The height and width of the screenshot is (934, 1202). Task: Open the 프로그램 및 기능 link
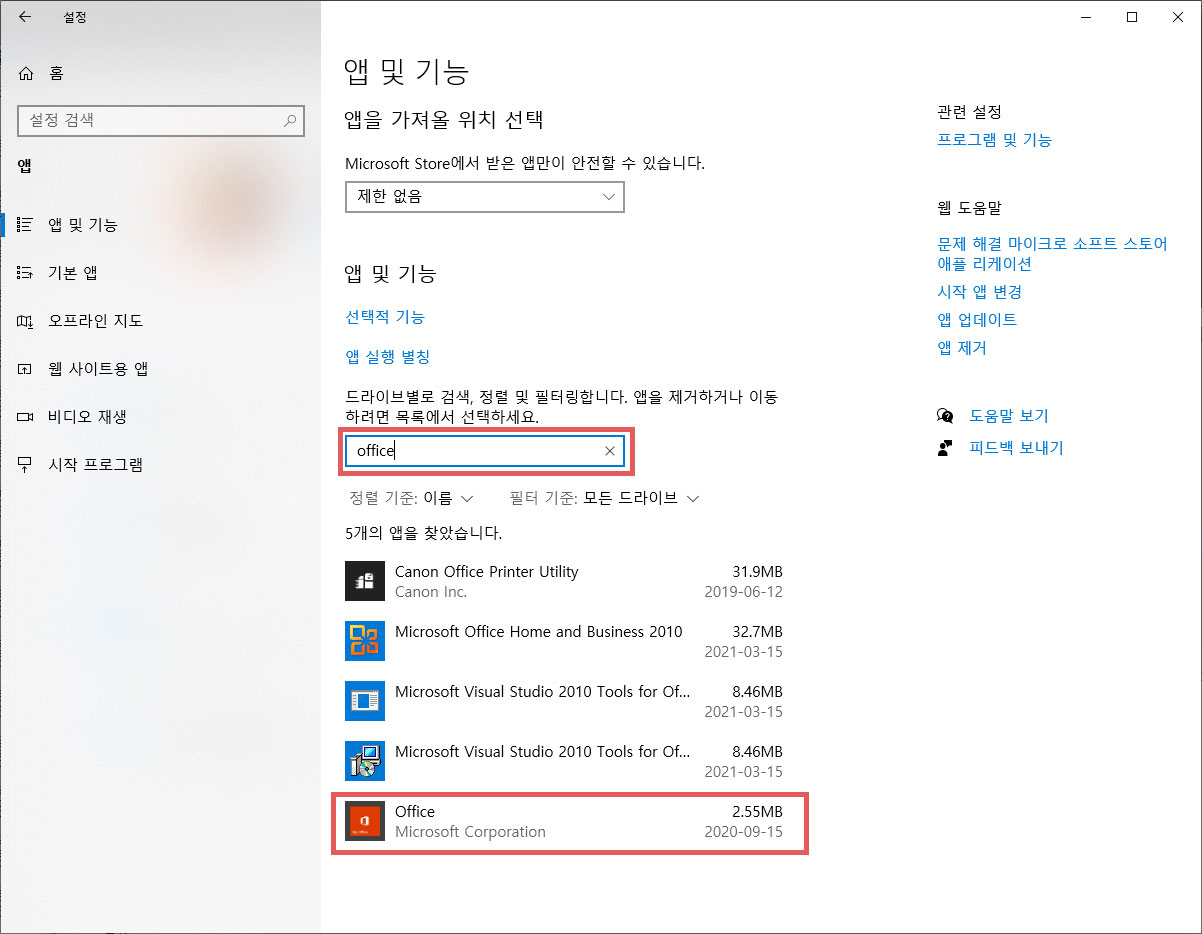pos(994,140)
